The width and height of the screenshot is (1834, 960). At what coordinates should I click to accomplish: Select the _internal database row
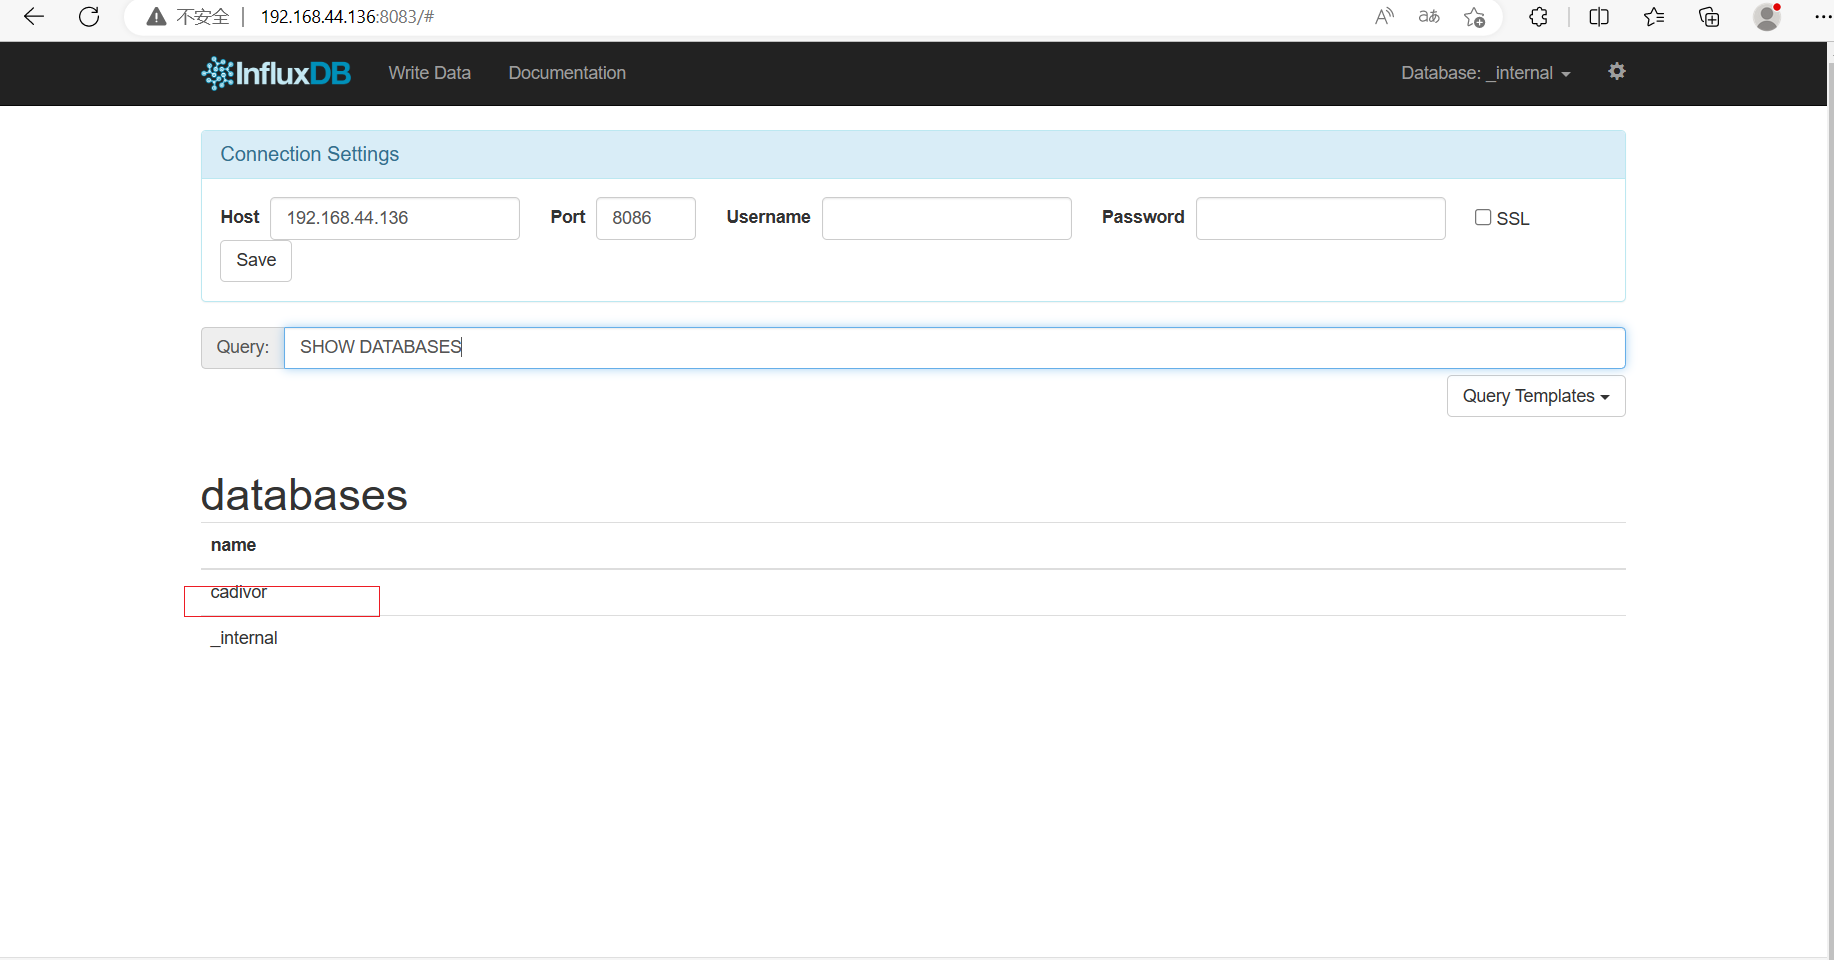pyautogui.click(x=913, y=638)
